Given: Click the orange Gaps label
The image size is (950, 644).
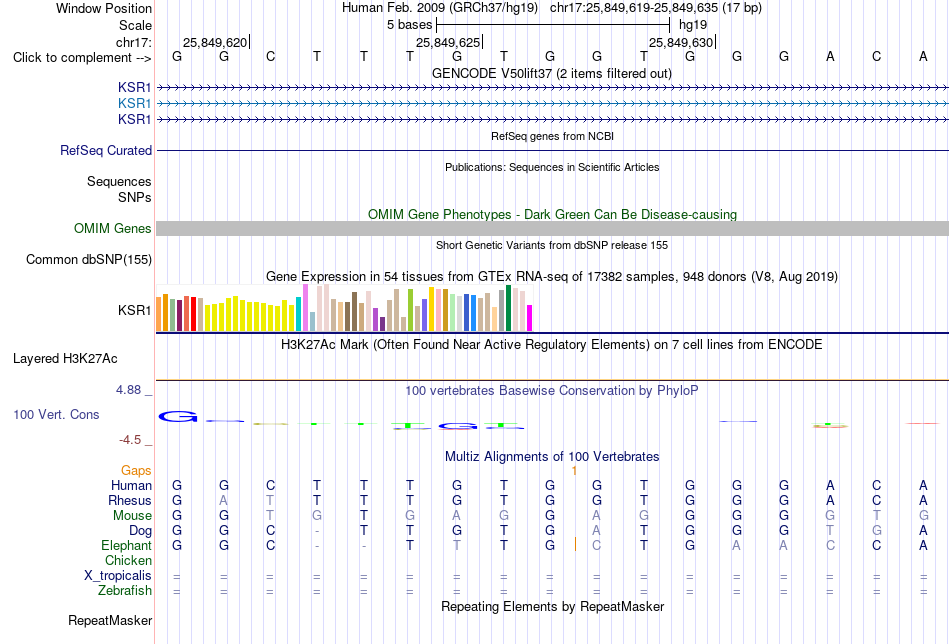Looking at the screenshot, I should pyautogui.click(x=136, y=471).
